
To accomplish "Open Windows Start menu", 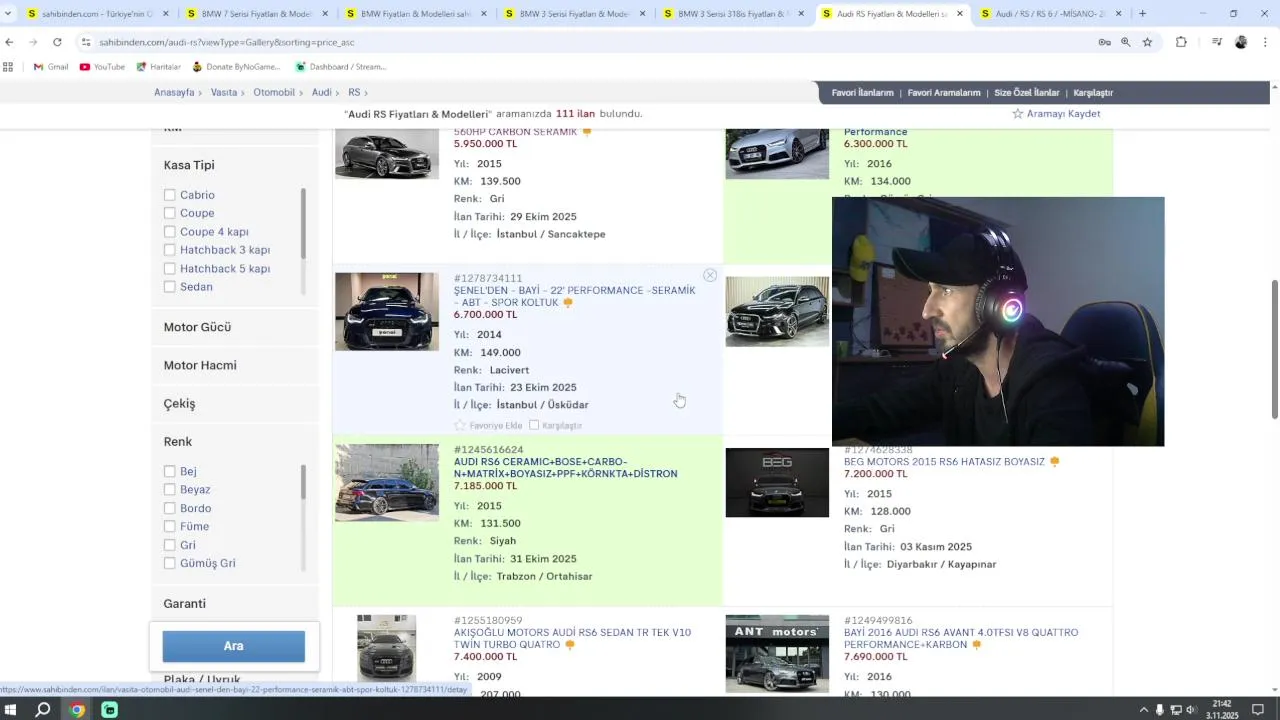I will 11,710.
